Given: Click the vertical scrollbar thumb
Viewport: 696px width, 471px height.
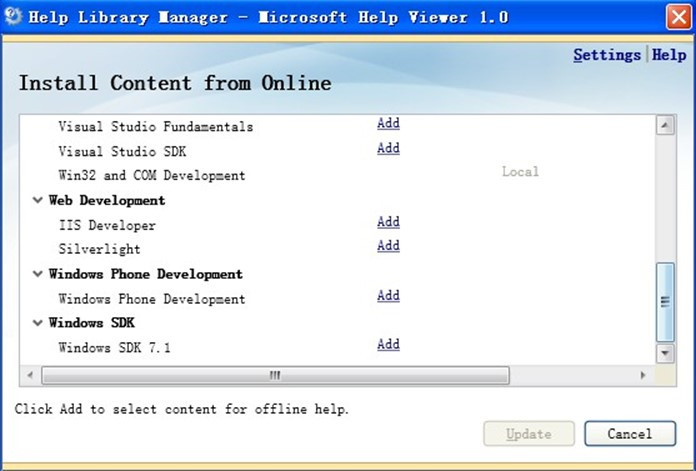Looking at the screenshot, I should coord(665,302).
